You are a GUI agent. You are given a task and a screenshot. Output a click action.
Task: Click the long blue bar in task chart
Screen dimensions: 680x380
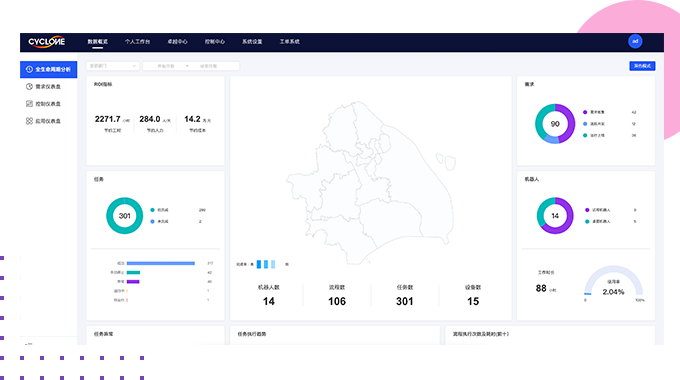coord(160,263)
